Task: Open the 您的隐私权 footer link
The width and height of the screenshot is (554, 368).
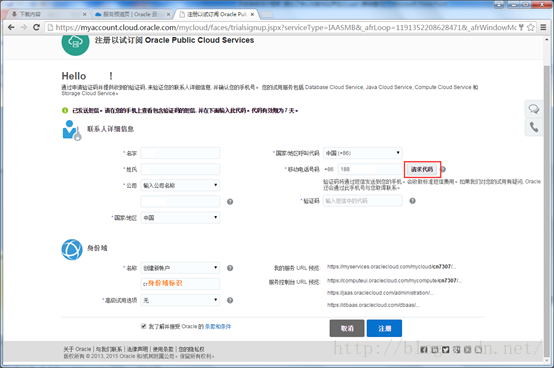Action: click(191, 349)
